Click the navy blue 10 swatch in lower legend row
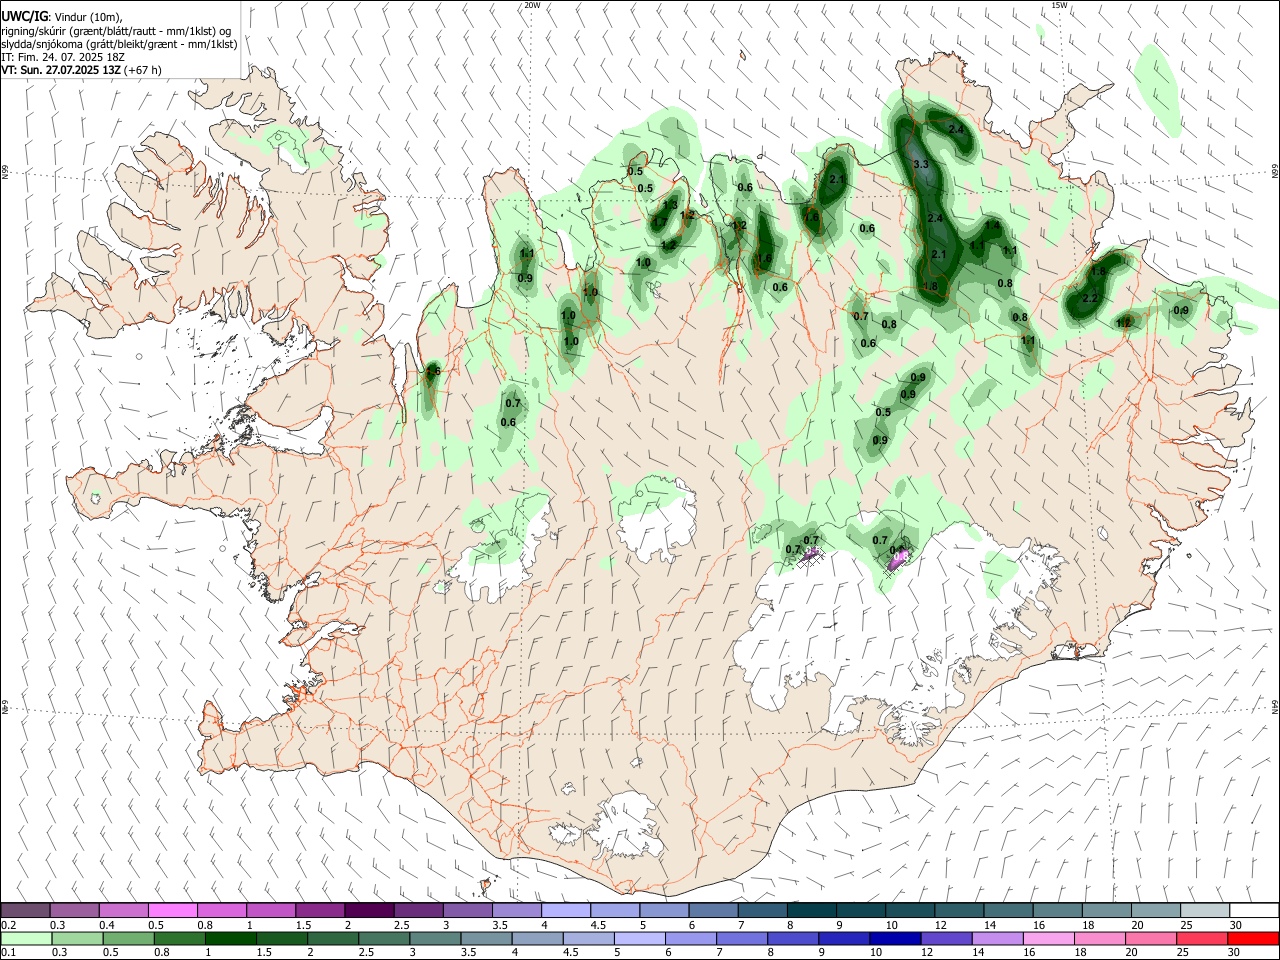 895,939
